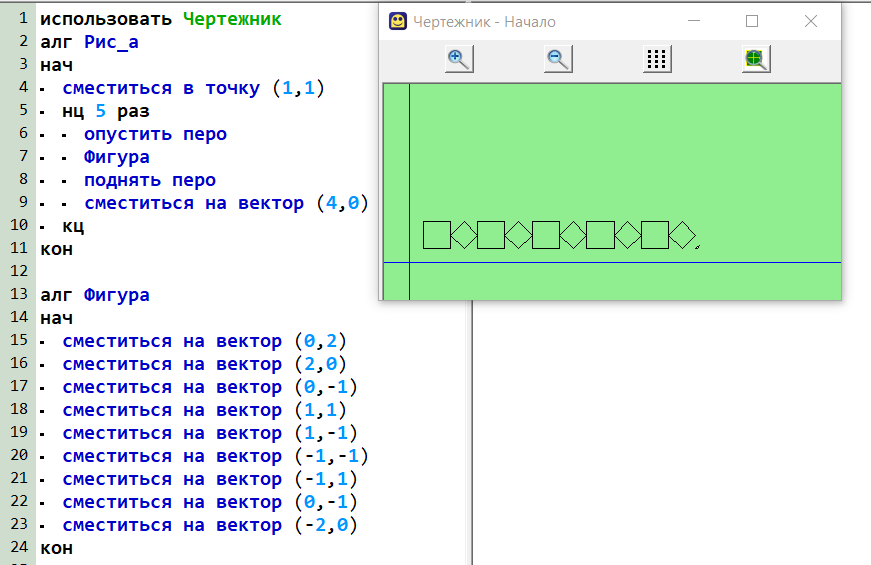This screenshot has width=871, height=565.
Task: Click line number 5 in the gutter
Action: pos(23,110)
